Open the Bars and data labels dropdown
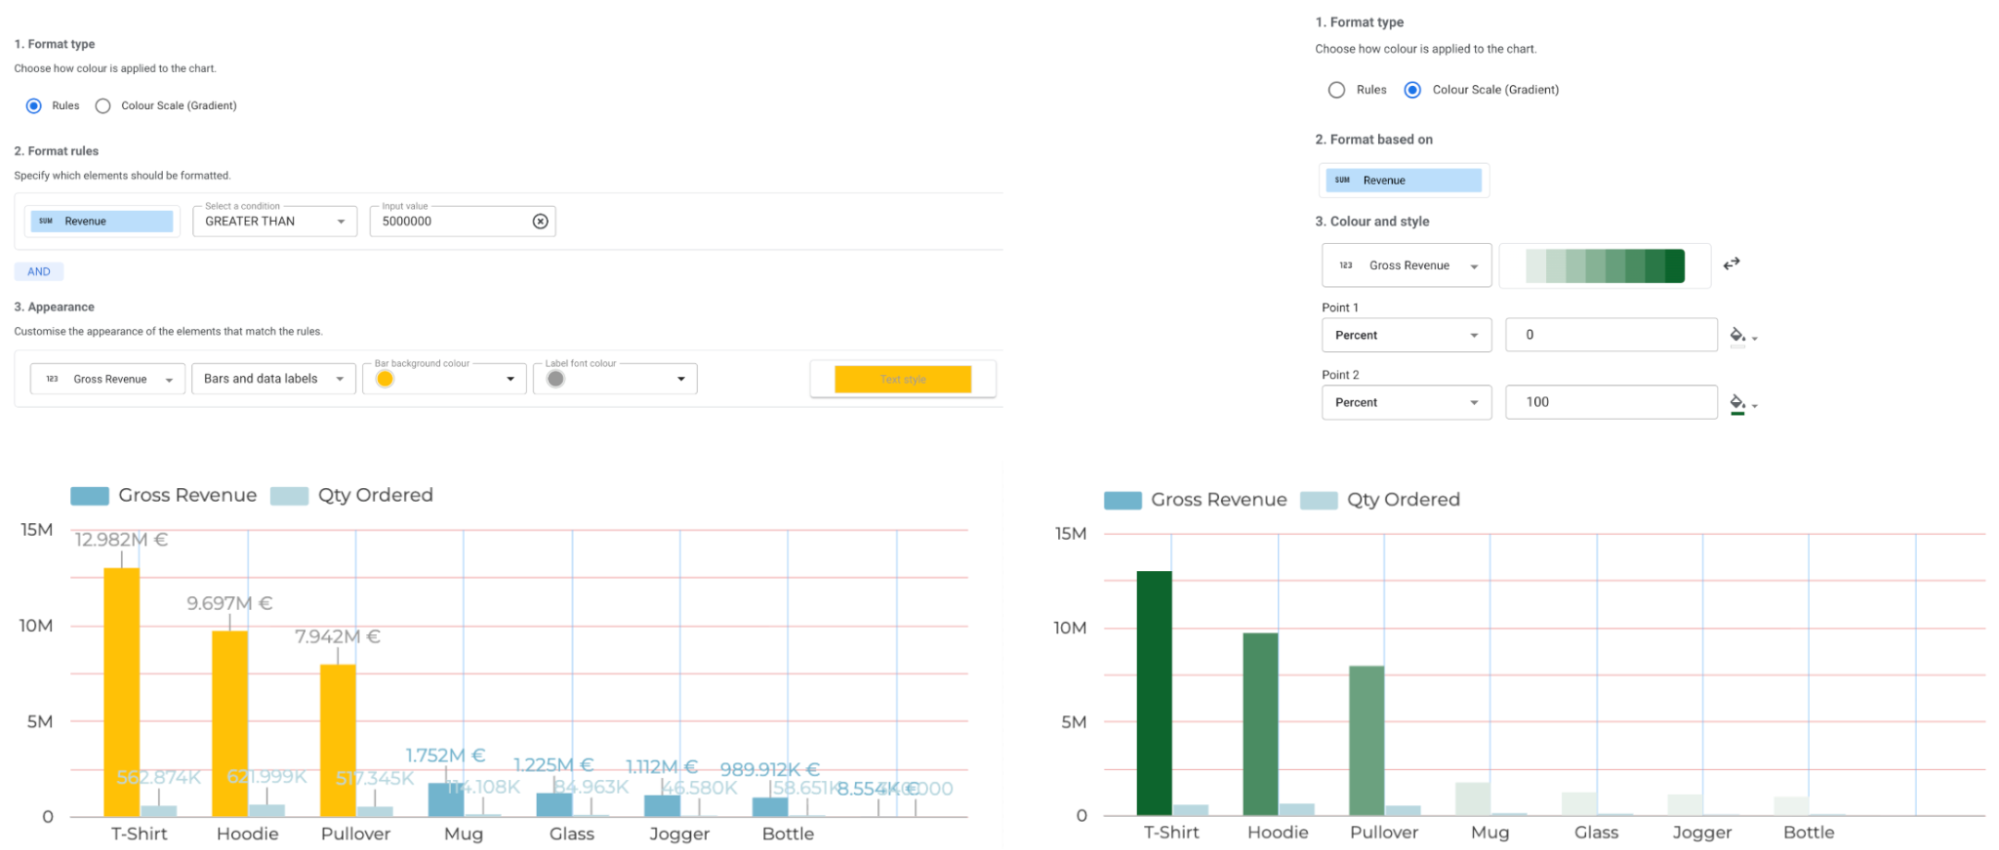This screenshot has height=850, width=1999. click(274, 379)
